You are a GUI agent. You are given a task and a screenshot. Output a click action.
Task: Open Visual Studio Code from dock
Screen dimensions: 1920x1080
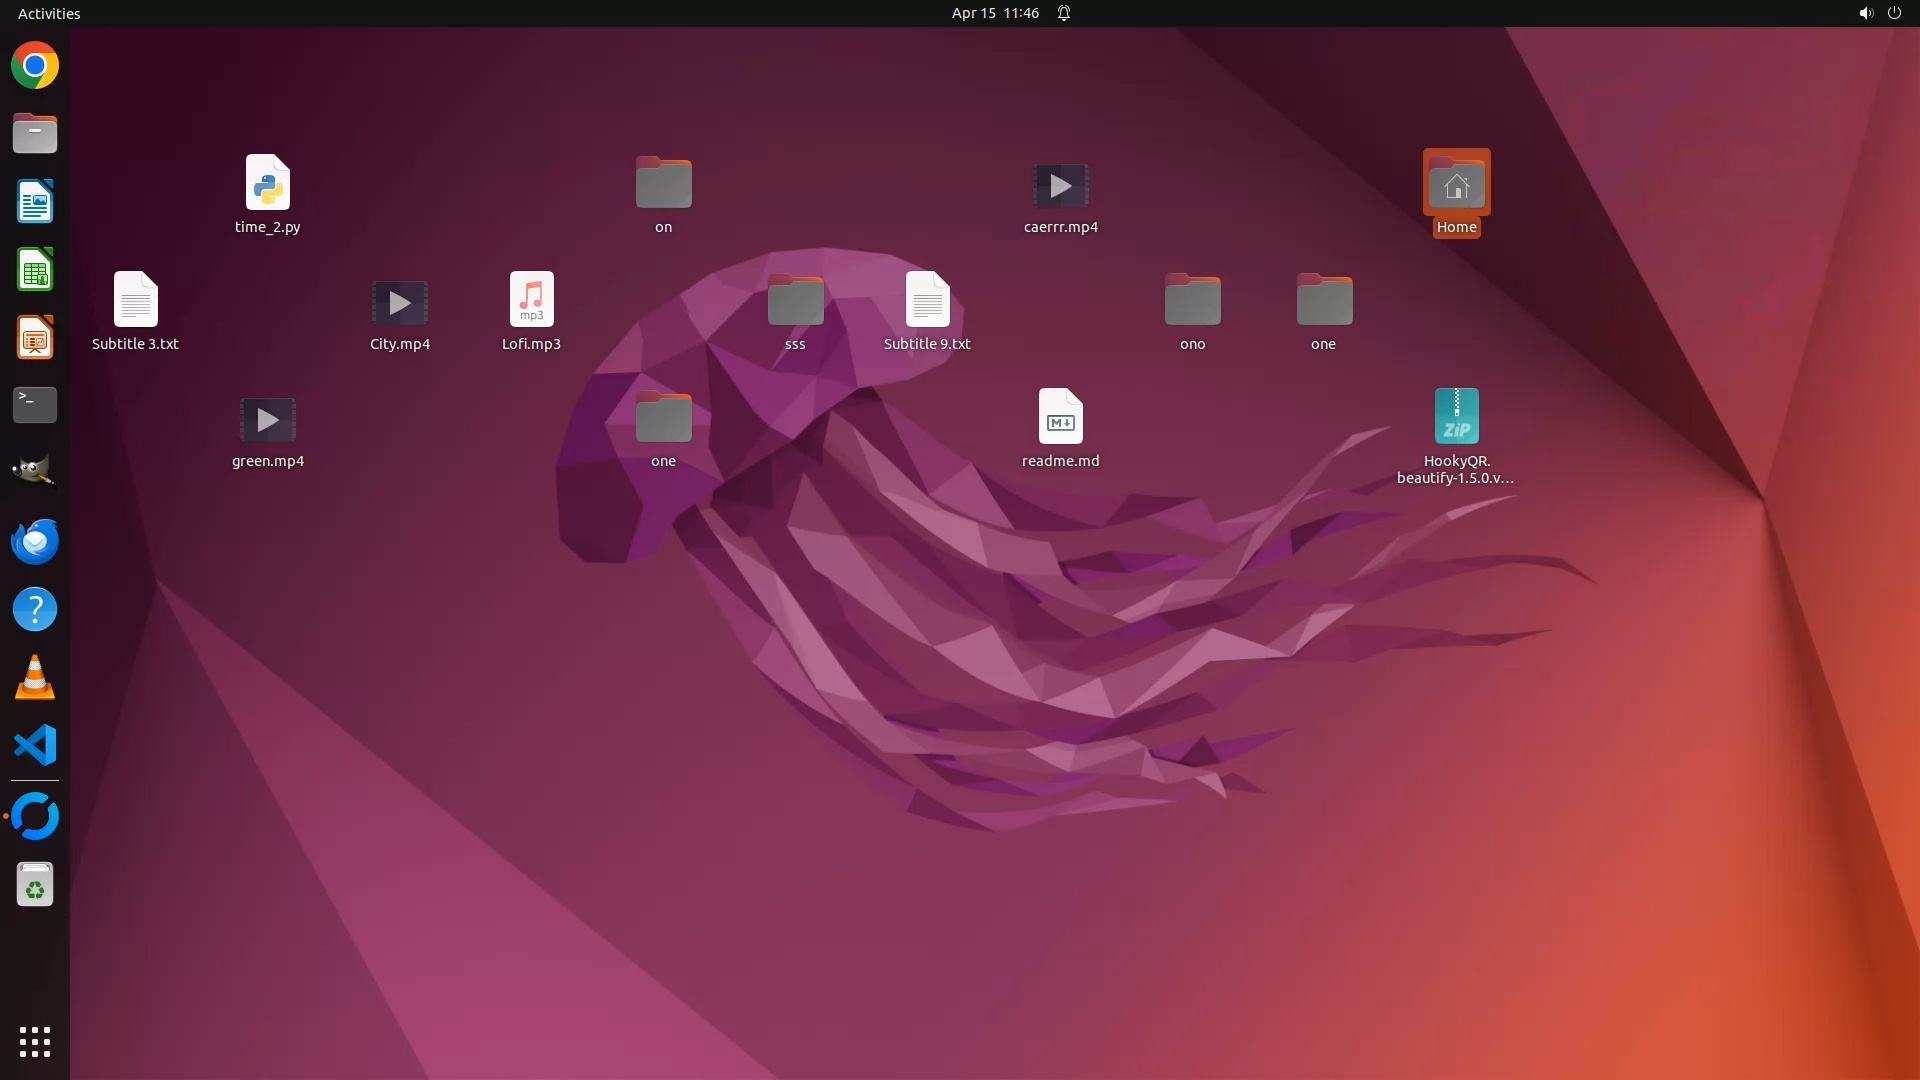tap(35, 746)
